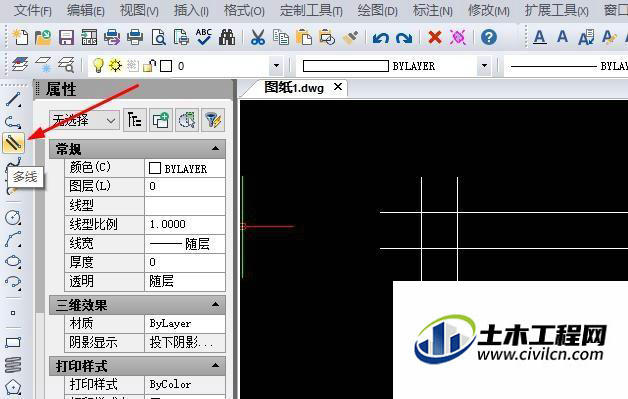Click the quick select icon in properties panel
628x399 pixels.
pos(213,120)
